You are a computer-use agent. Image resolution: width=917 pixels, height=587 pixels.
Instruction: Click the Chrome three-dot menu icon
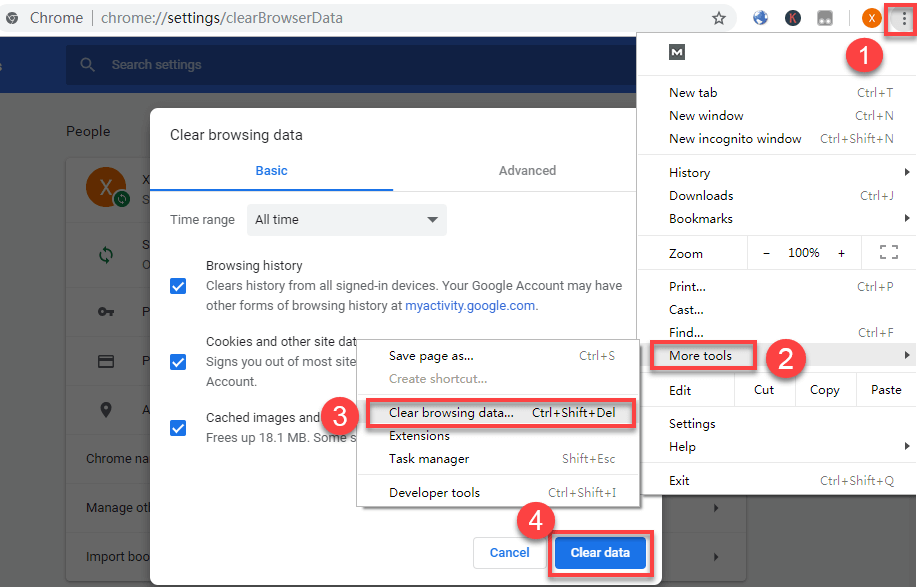[x=903, y=18]
